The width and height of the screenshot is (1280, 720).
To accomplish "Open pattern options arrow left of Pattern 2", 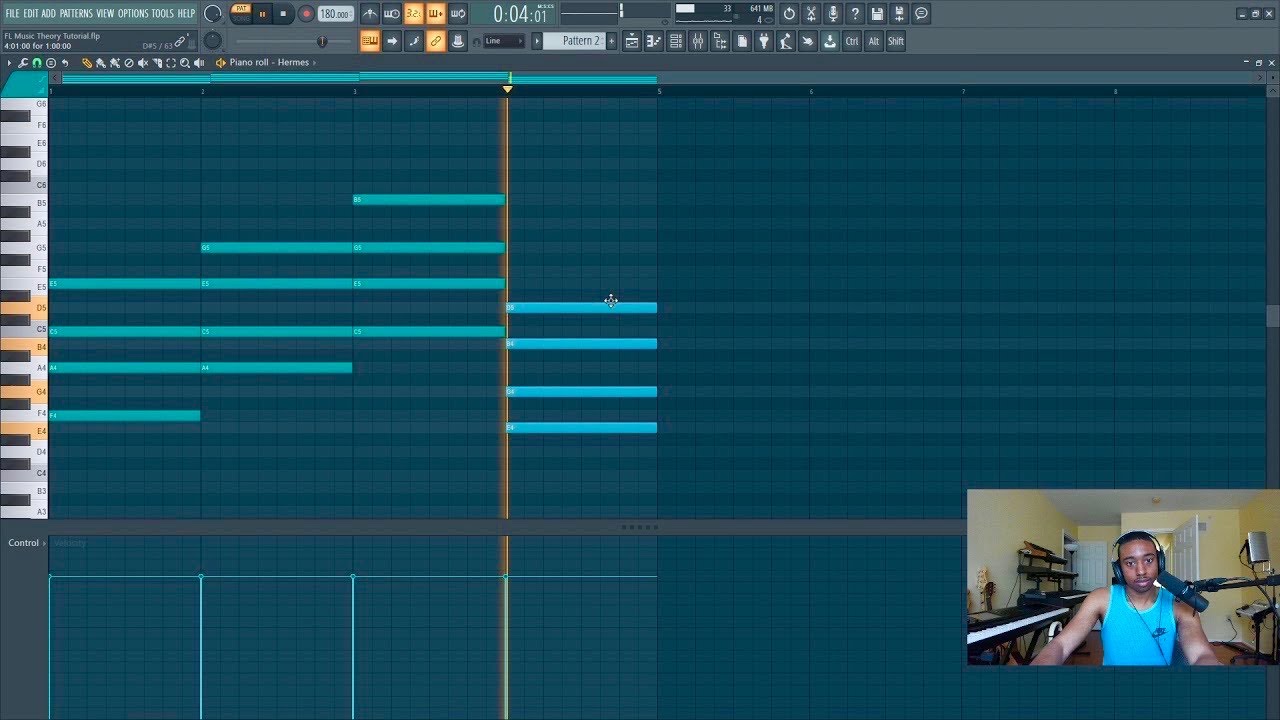I will pos(537,41).
